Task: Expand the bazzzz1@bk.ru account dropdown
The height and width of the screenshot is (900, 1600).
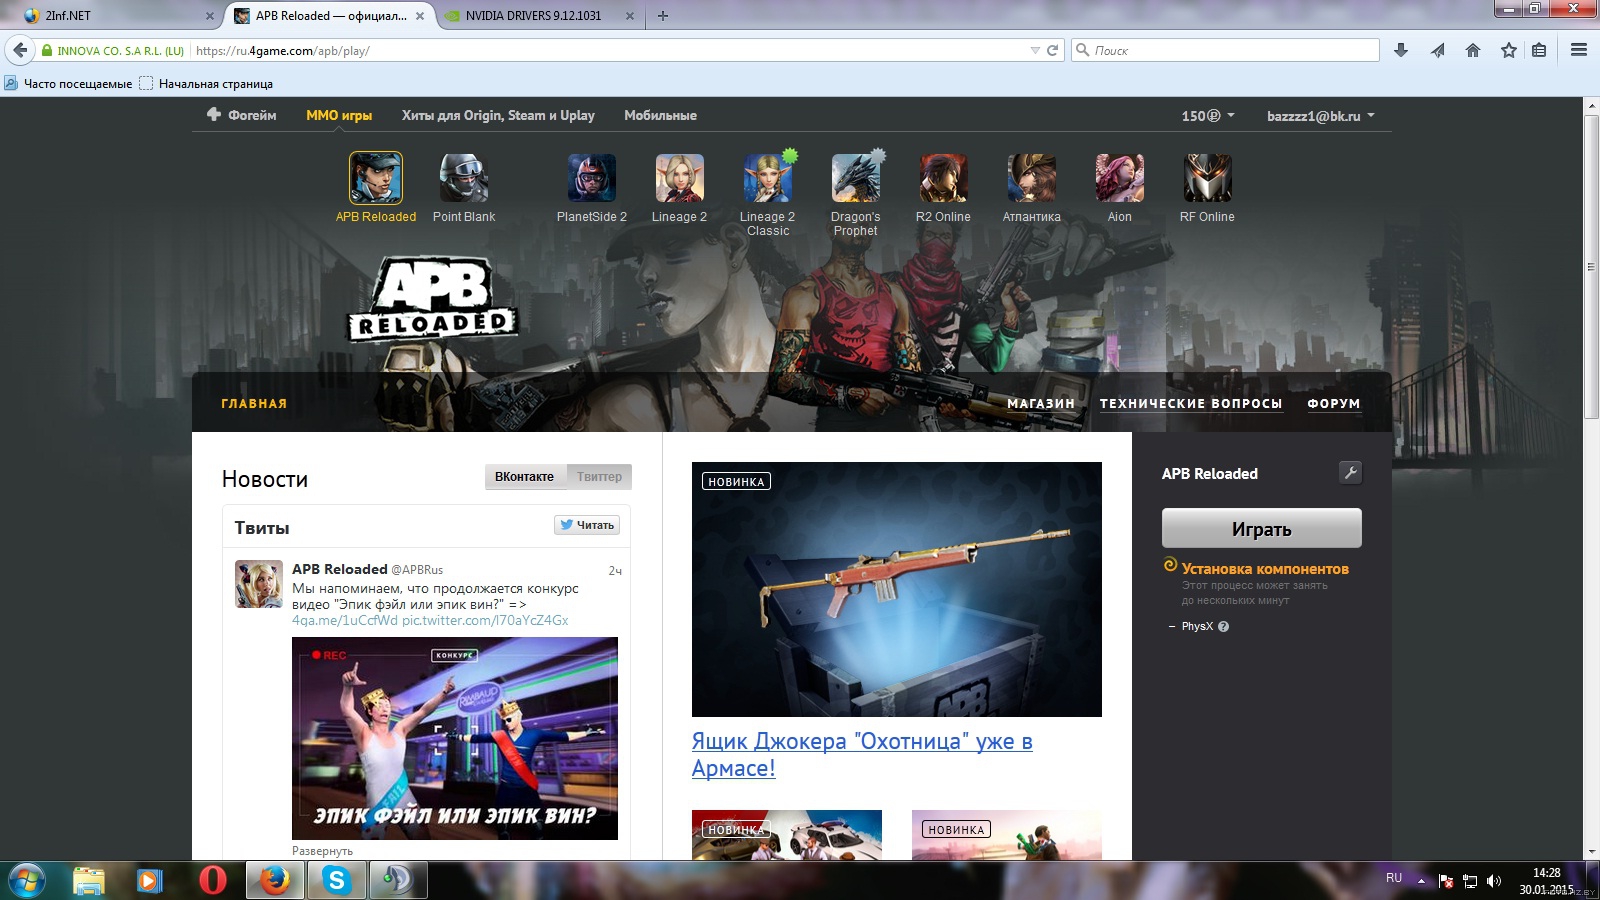Action: click(1320, 116)
